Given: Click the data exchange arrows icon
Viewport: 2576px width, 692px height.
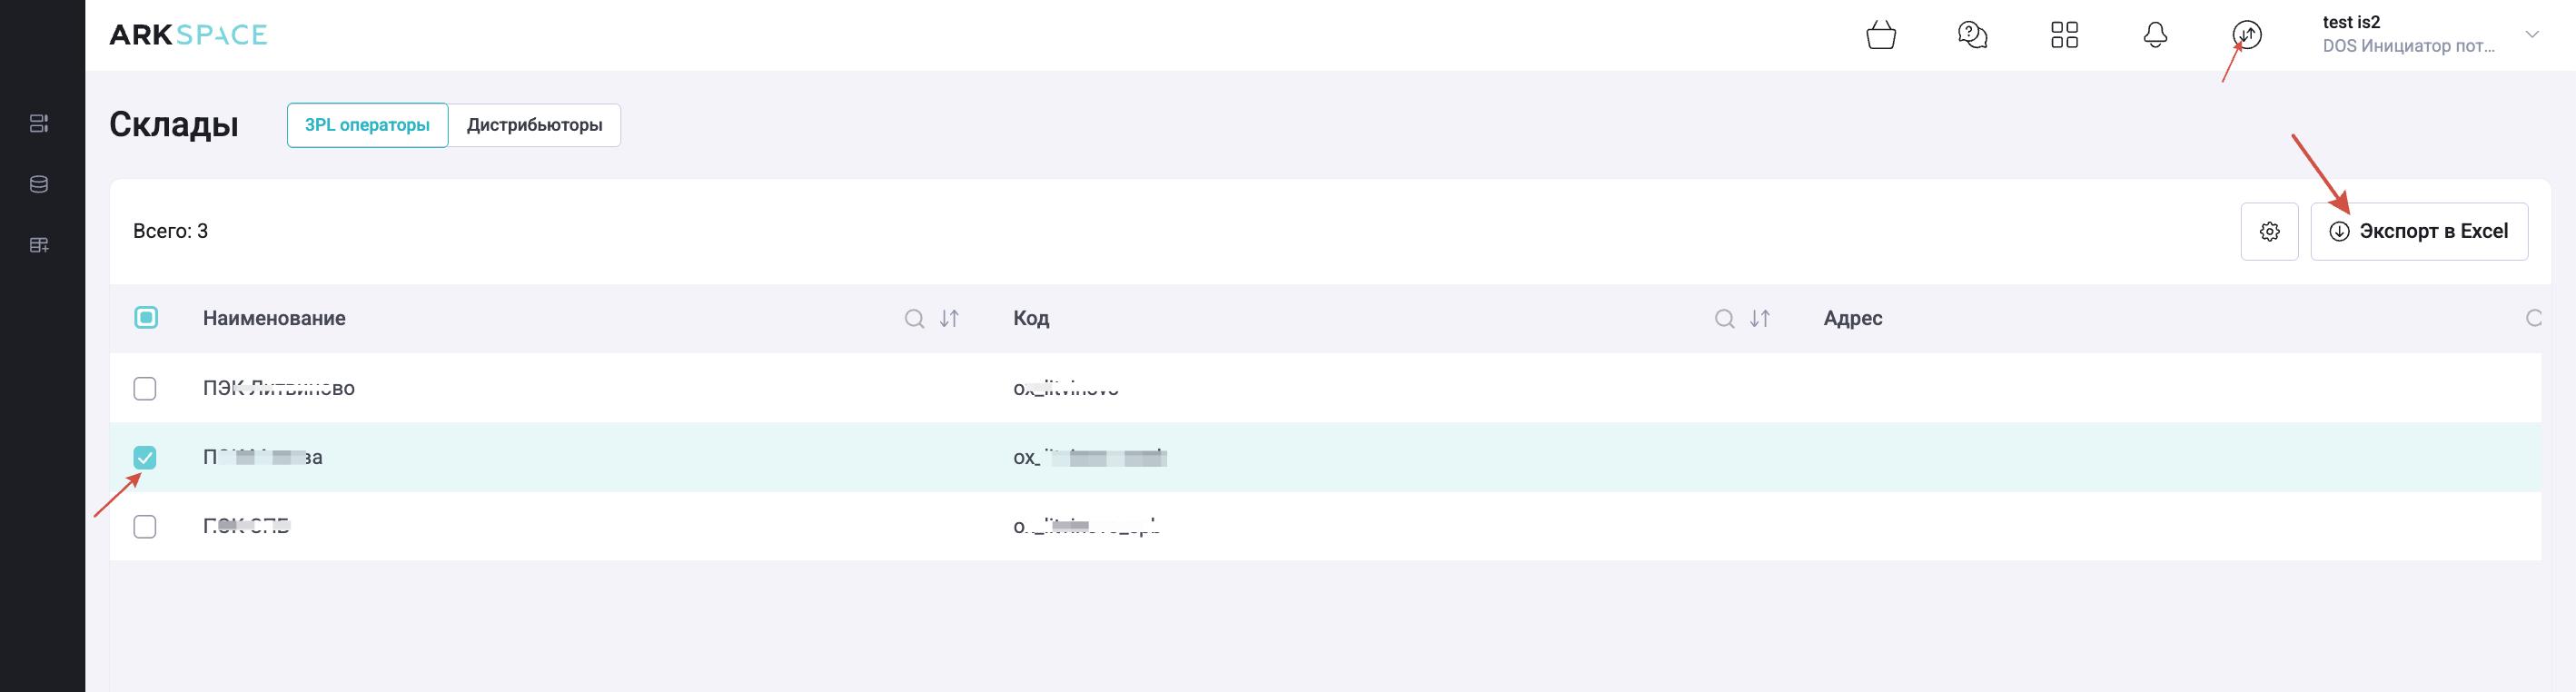Looking at the screenshot, I should coord(2247,36).
